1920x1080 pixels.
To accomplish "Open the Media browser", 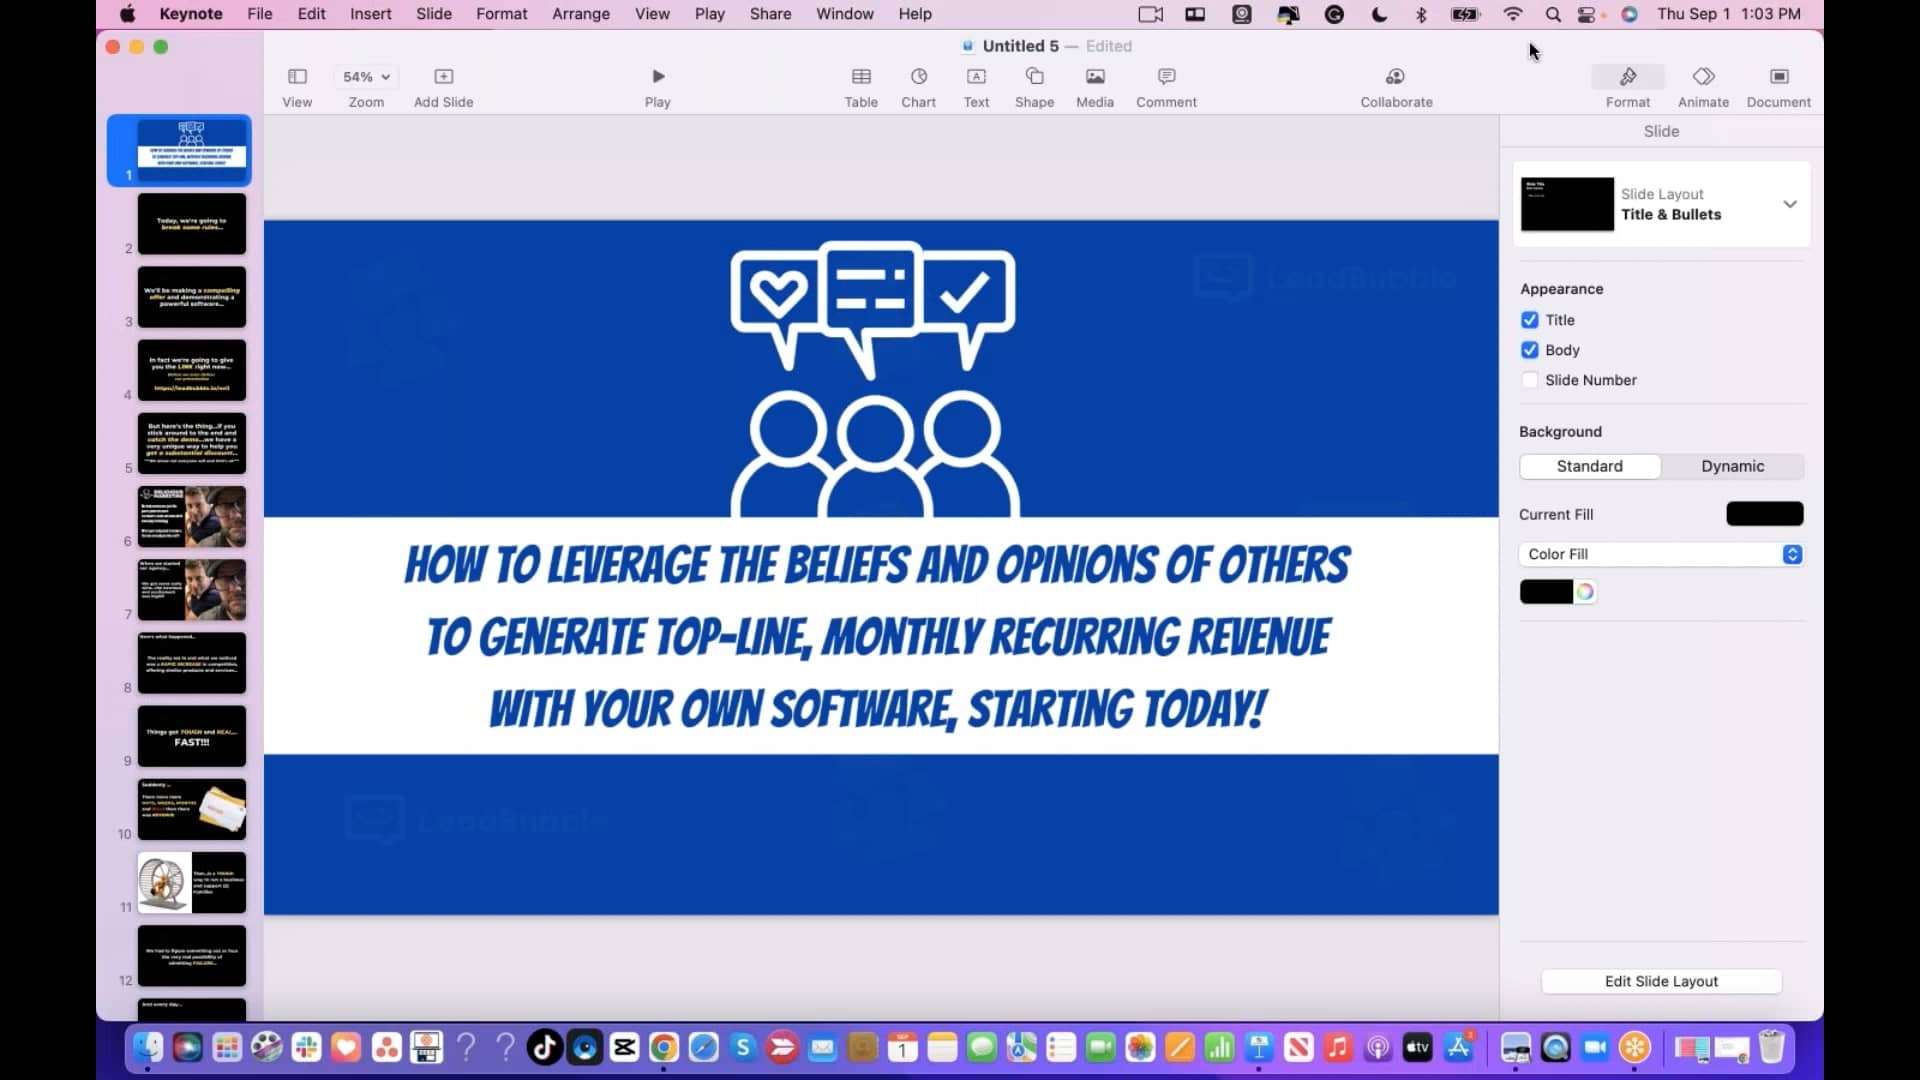I will tap(1094, 85).
